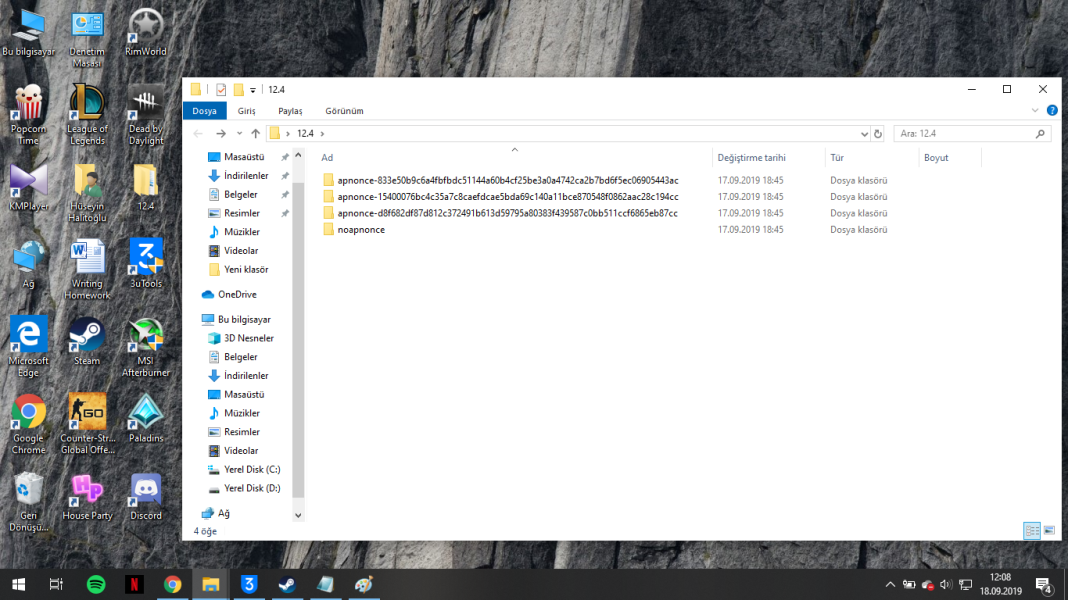1068x600 pixels.
Task: Sort files by Değiştirme tarihi column
Action: (751, 157)
